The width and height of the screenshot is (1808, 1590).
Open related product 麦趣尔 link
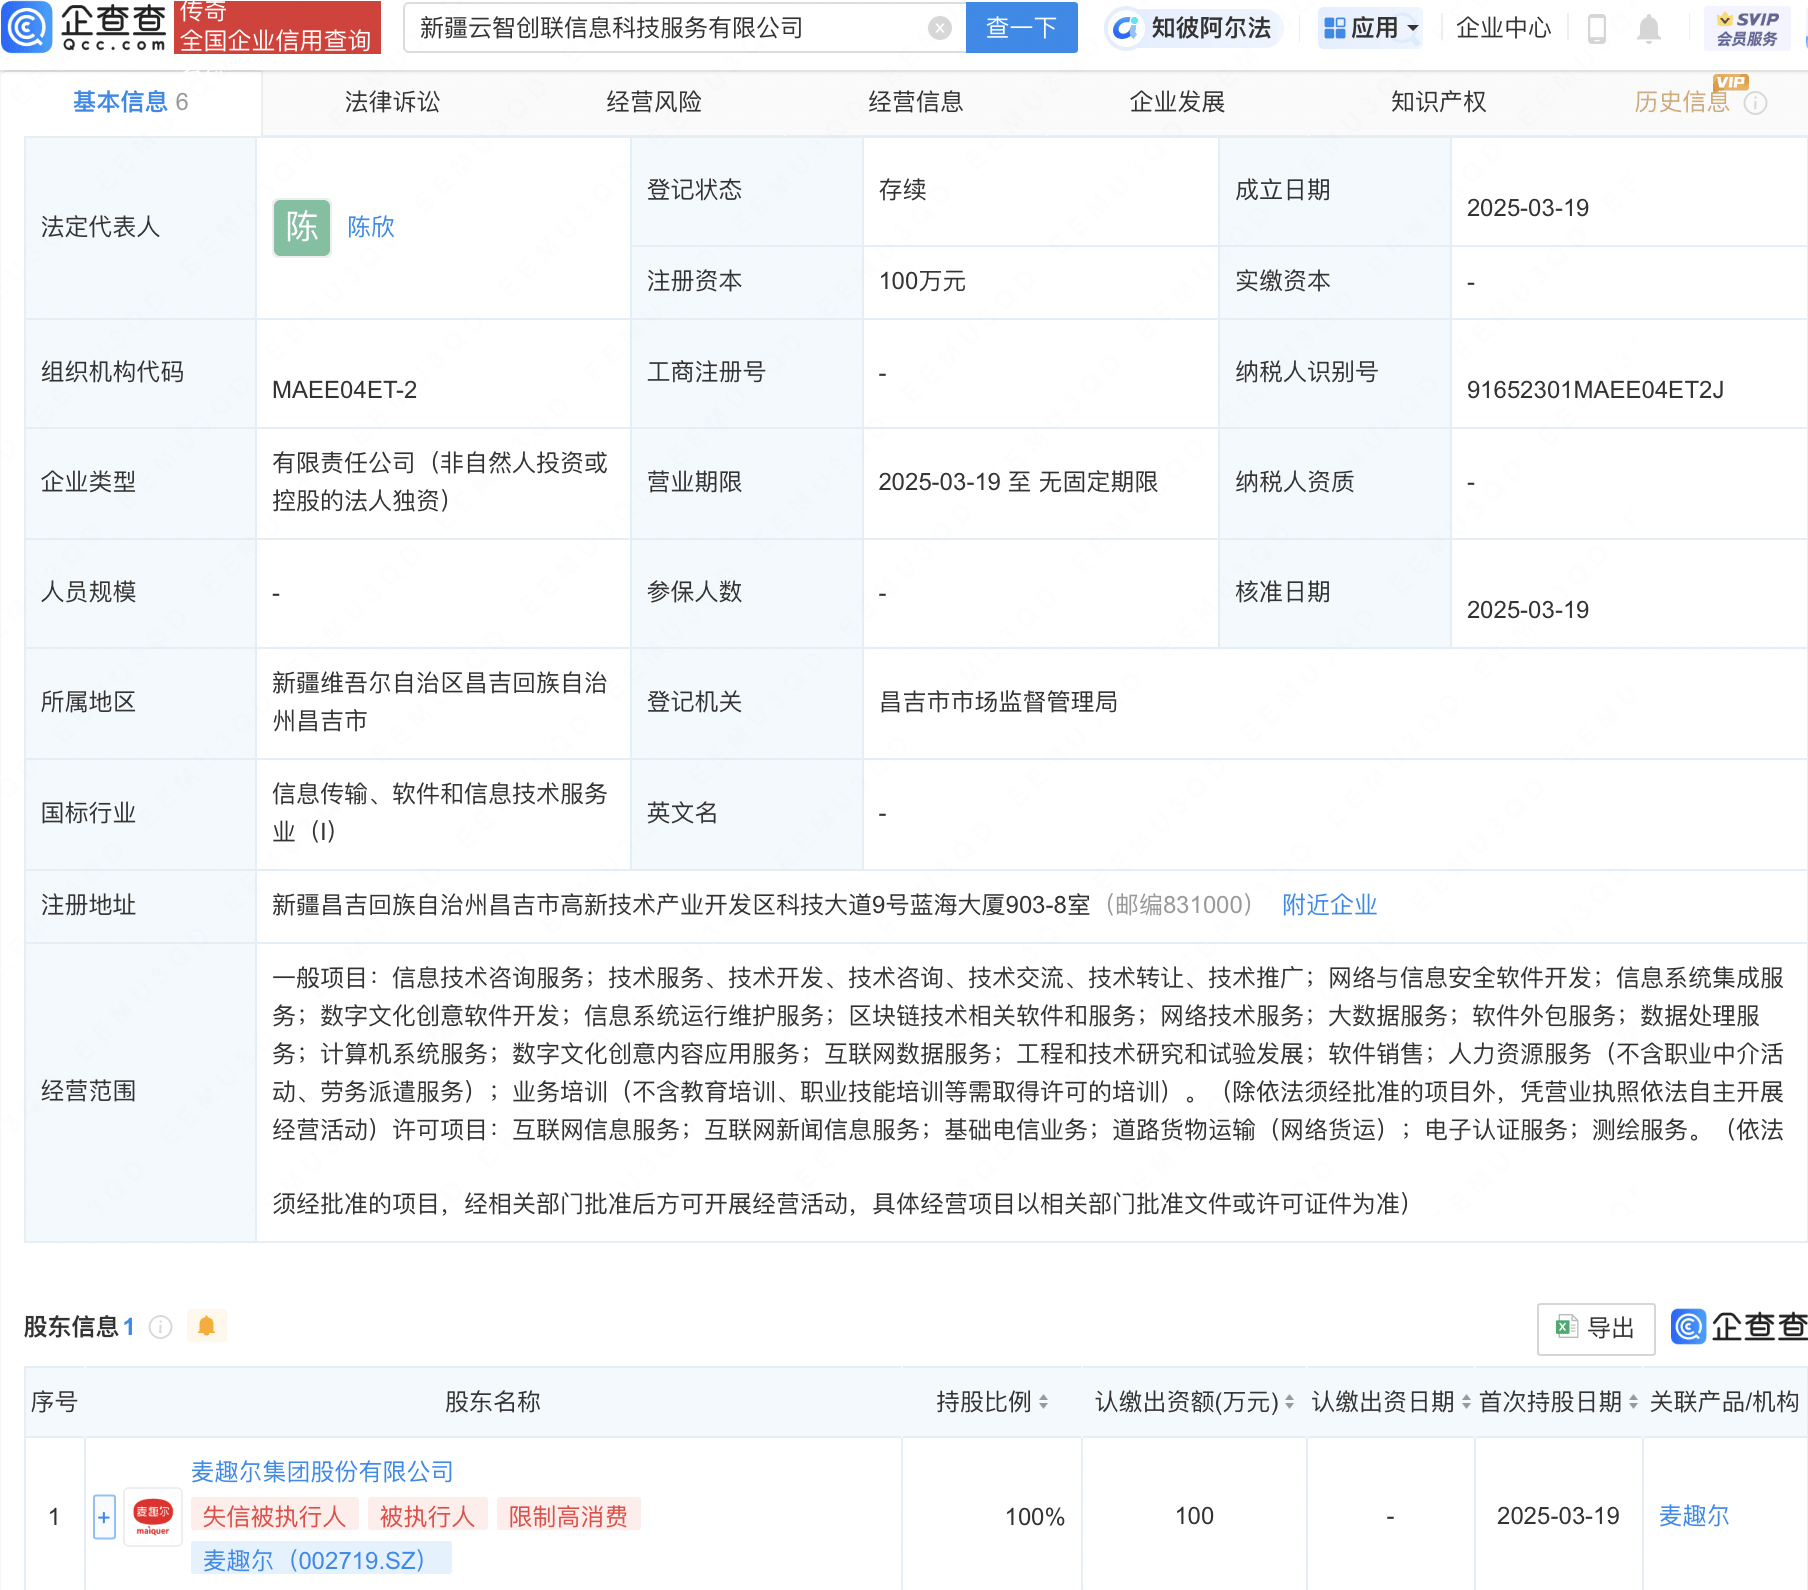tap(1694, 1516)
